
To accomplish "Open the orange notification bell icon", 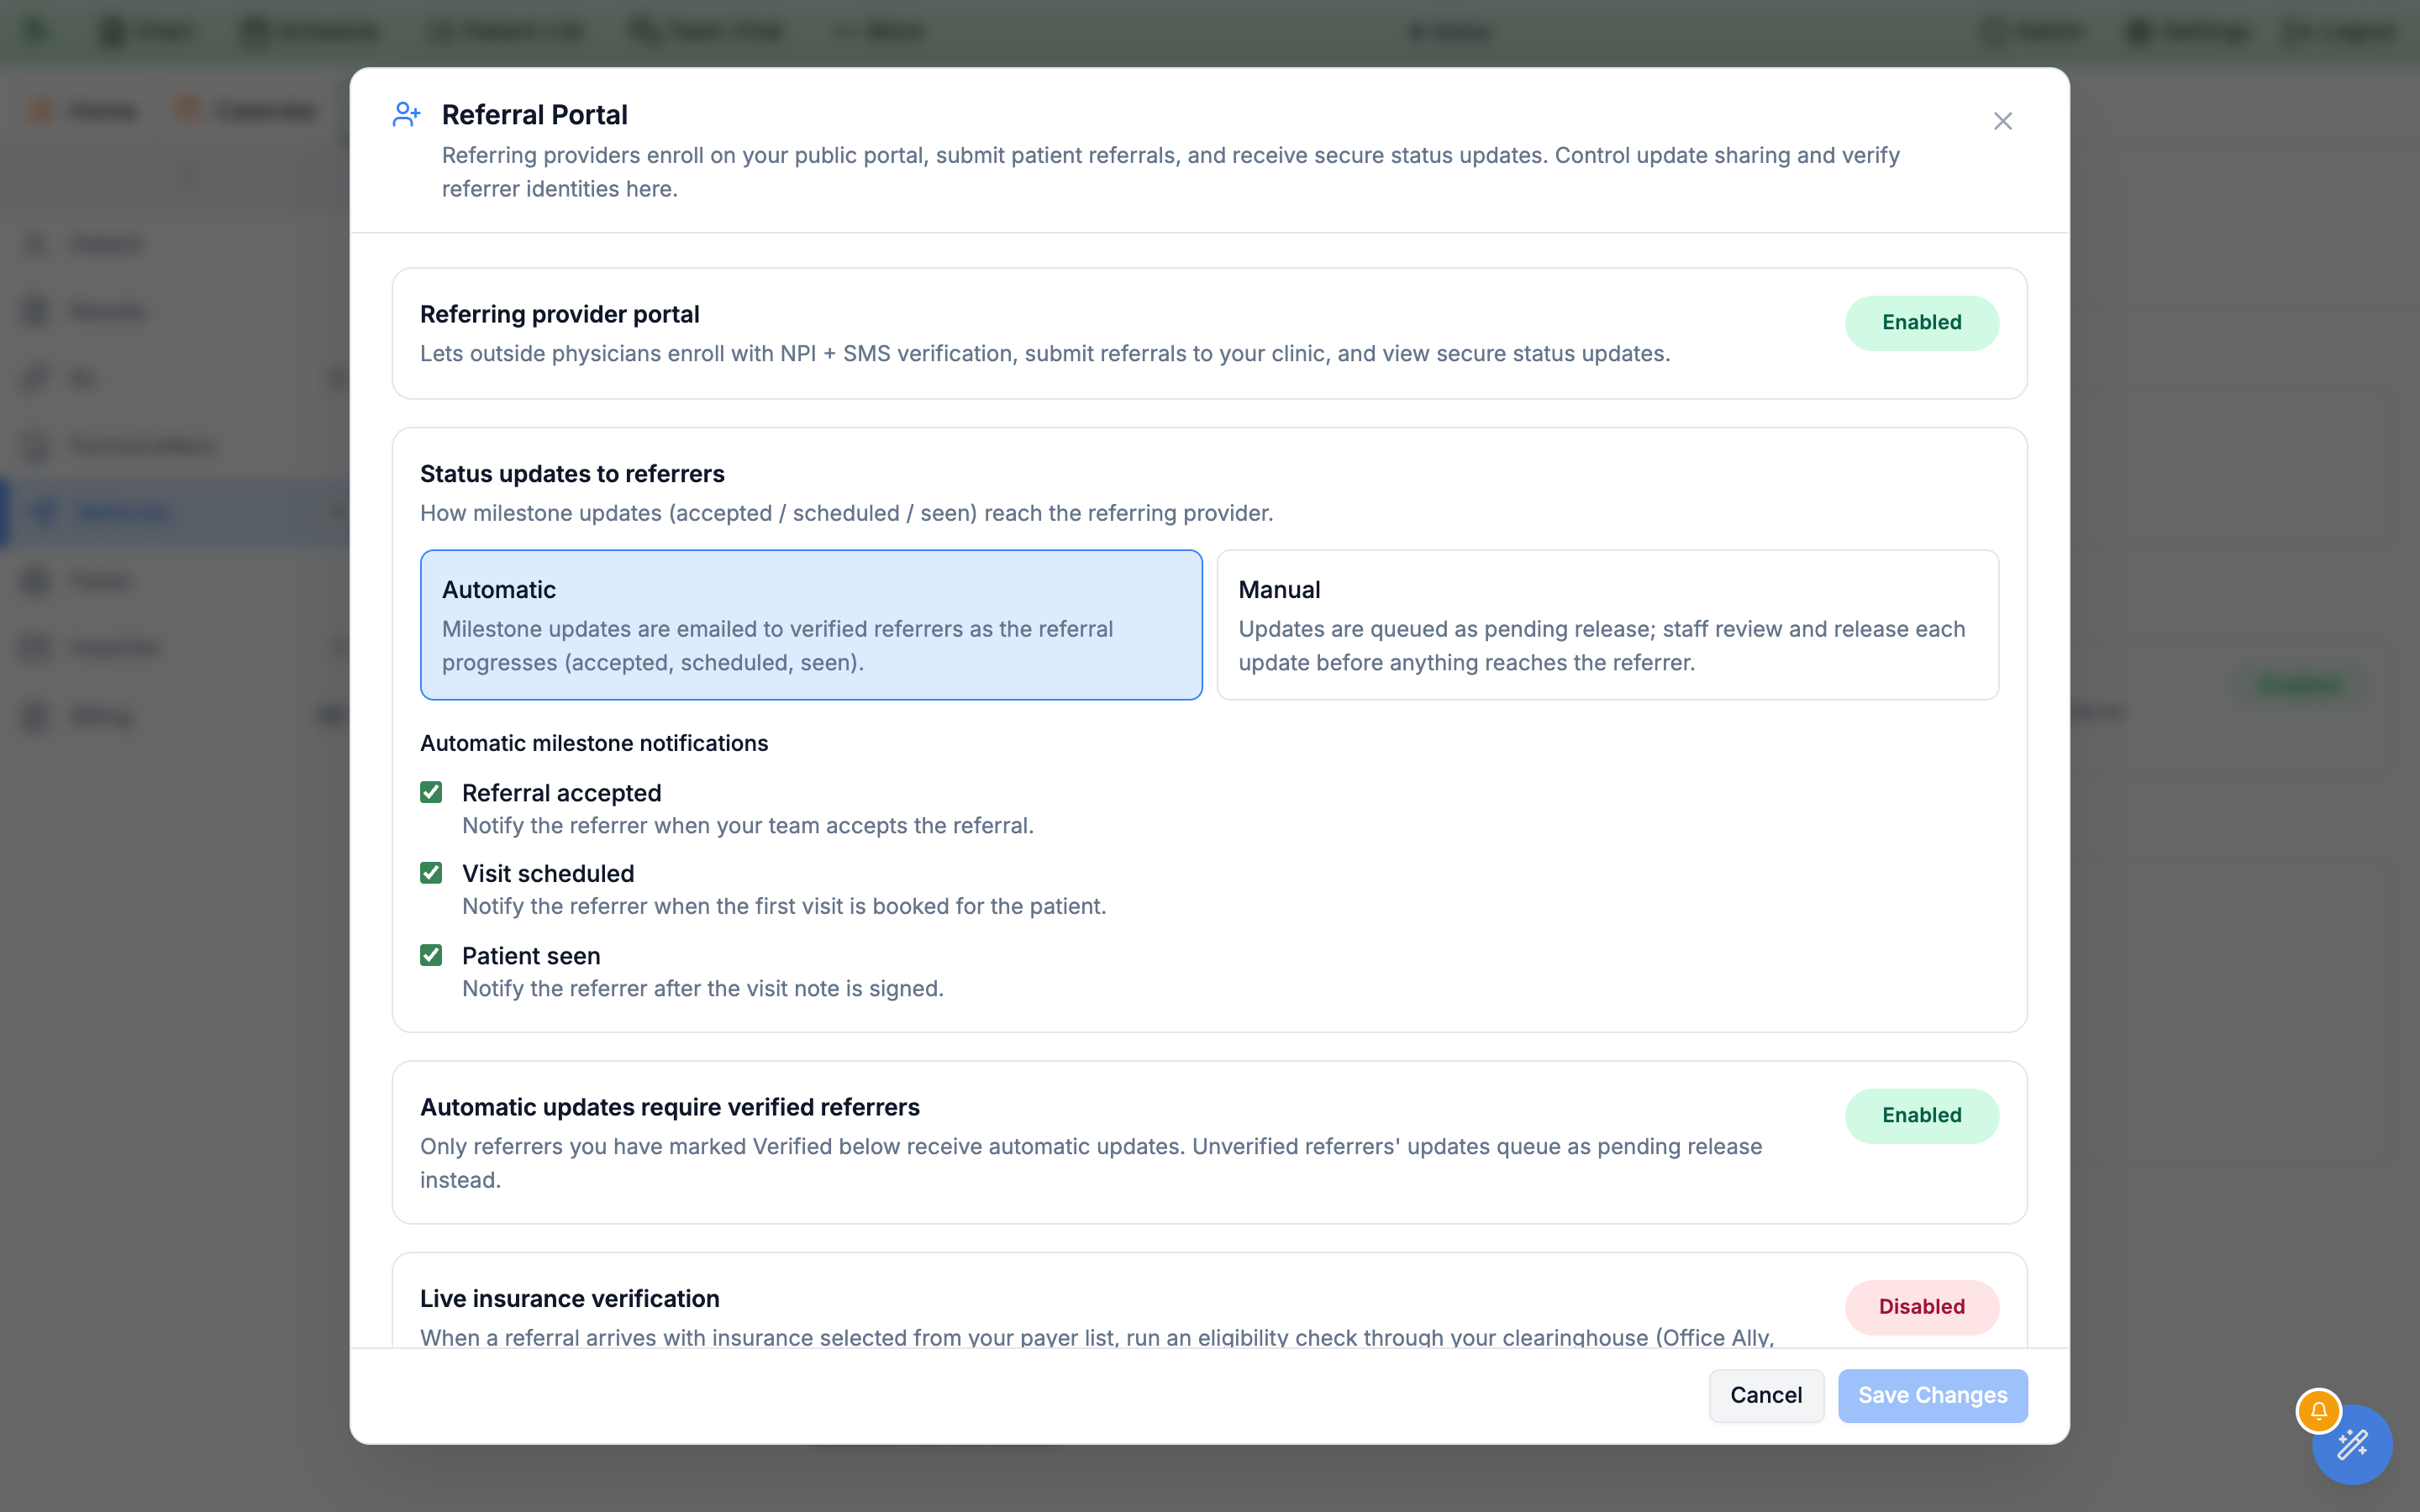I will coord(2318,1411).
